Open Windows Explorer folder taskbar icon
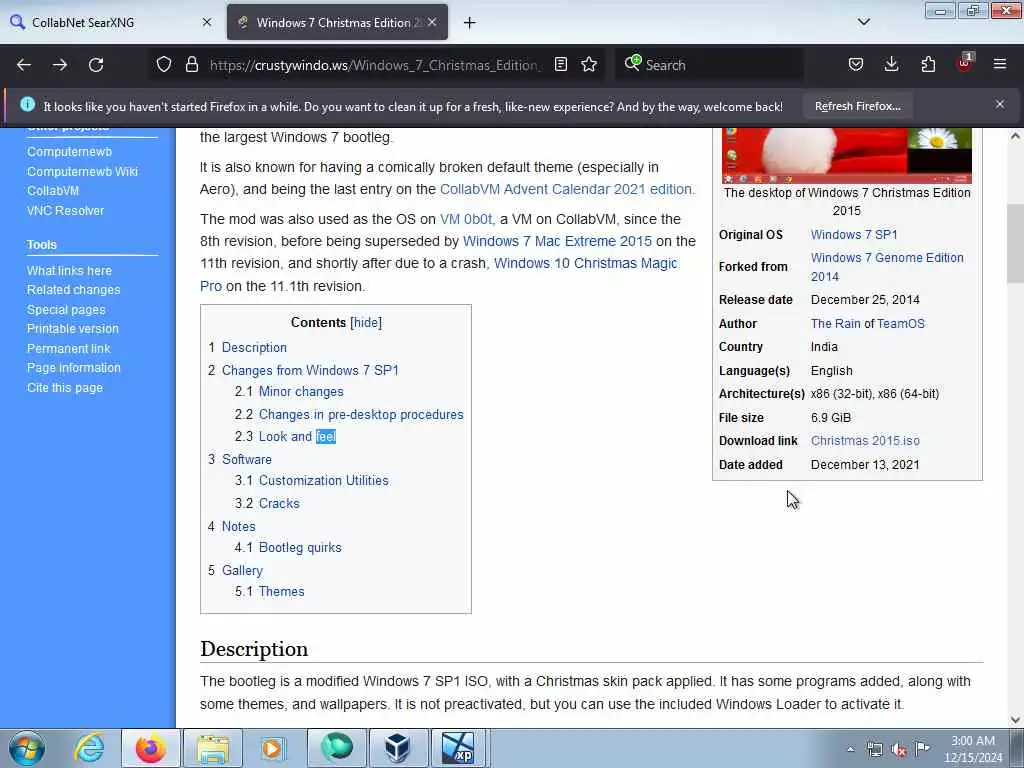The image size is (1024, 768). 213,748
